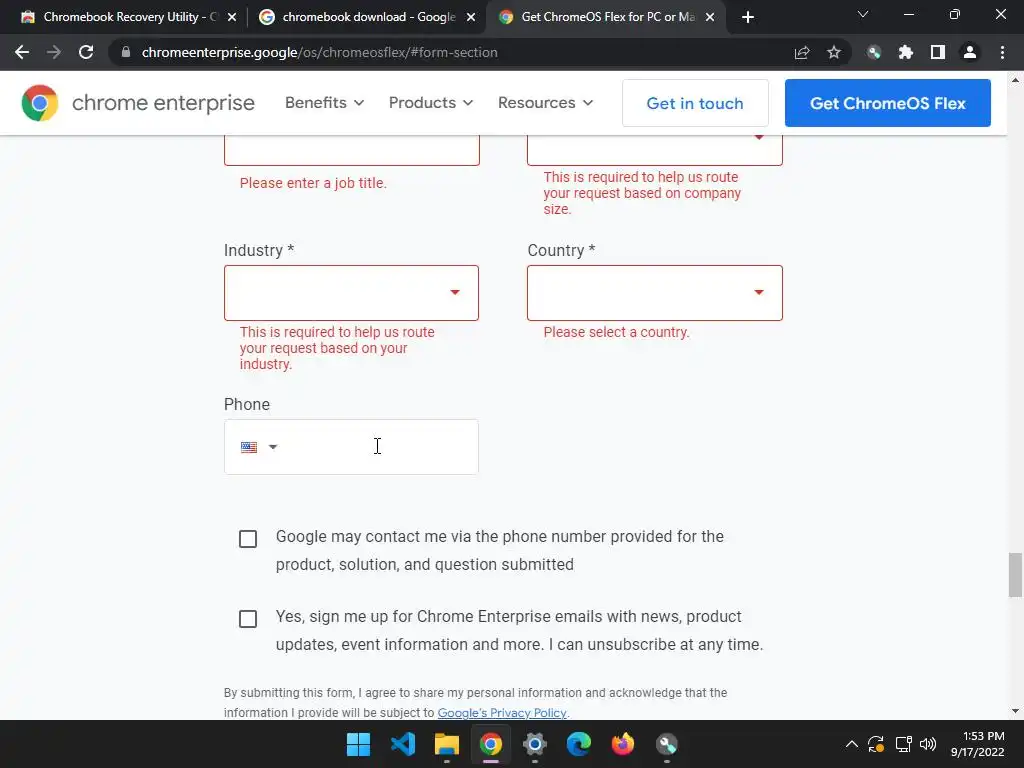The width and height of the screenshot is (1024, 768).
Task: Open the Industry dropdown
Action: 351,293
